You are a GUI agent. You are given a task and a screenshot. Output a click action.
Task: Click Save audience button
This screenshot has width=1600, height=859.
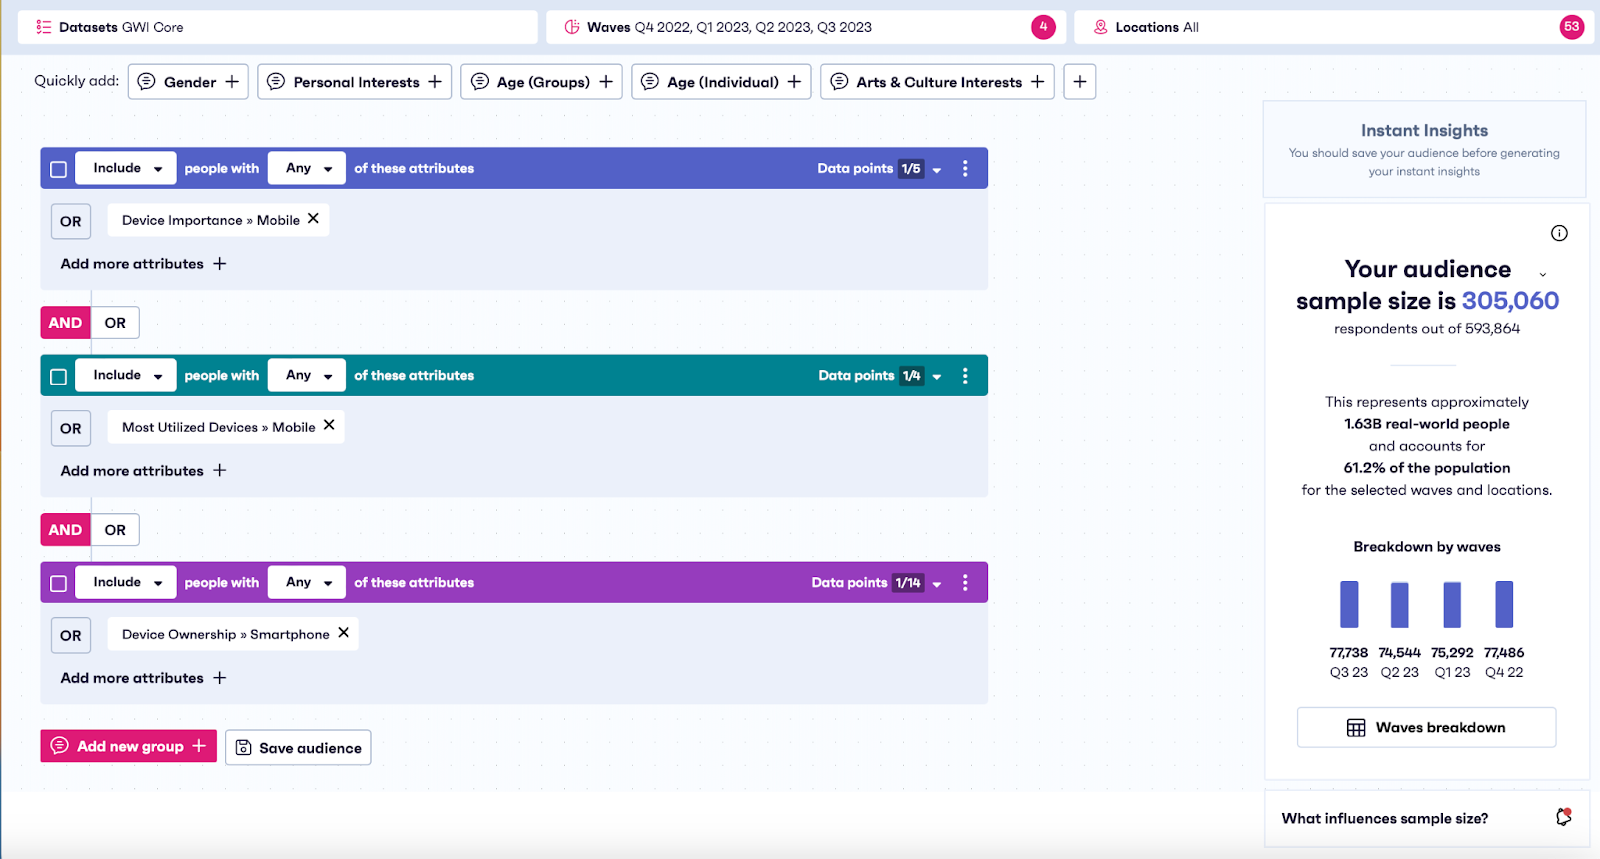[298, 747]
